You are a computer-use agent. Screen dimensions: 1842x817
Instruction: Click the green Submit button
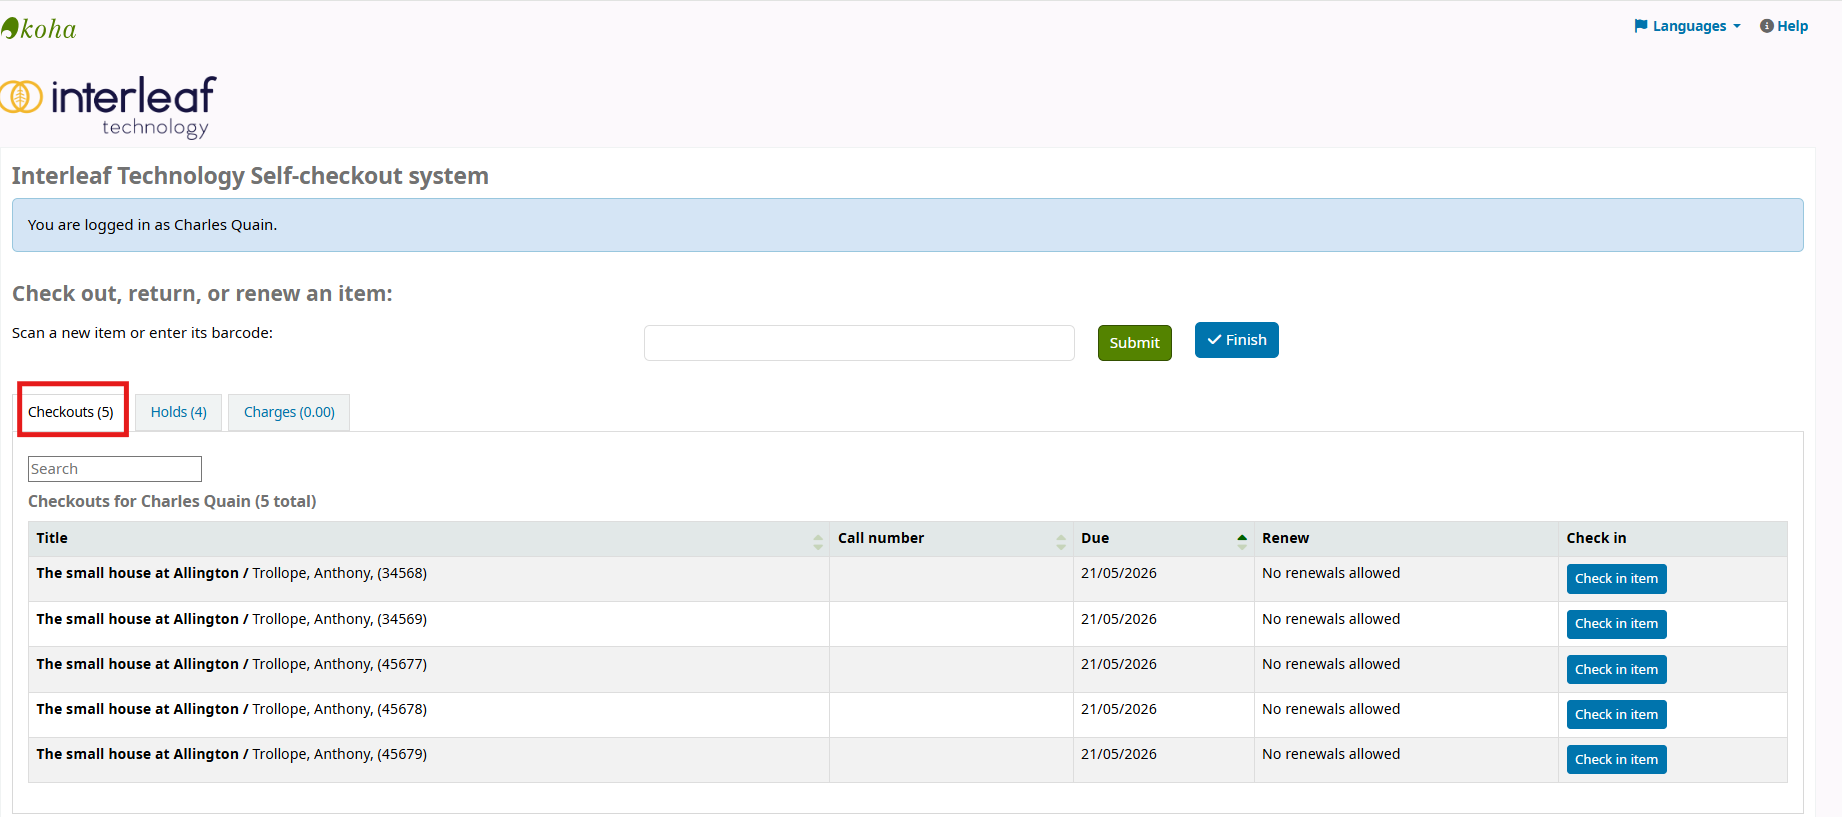tap(1134, 343)
